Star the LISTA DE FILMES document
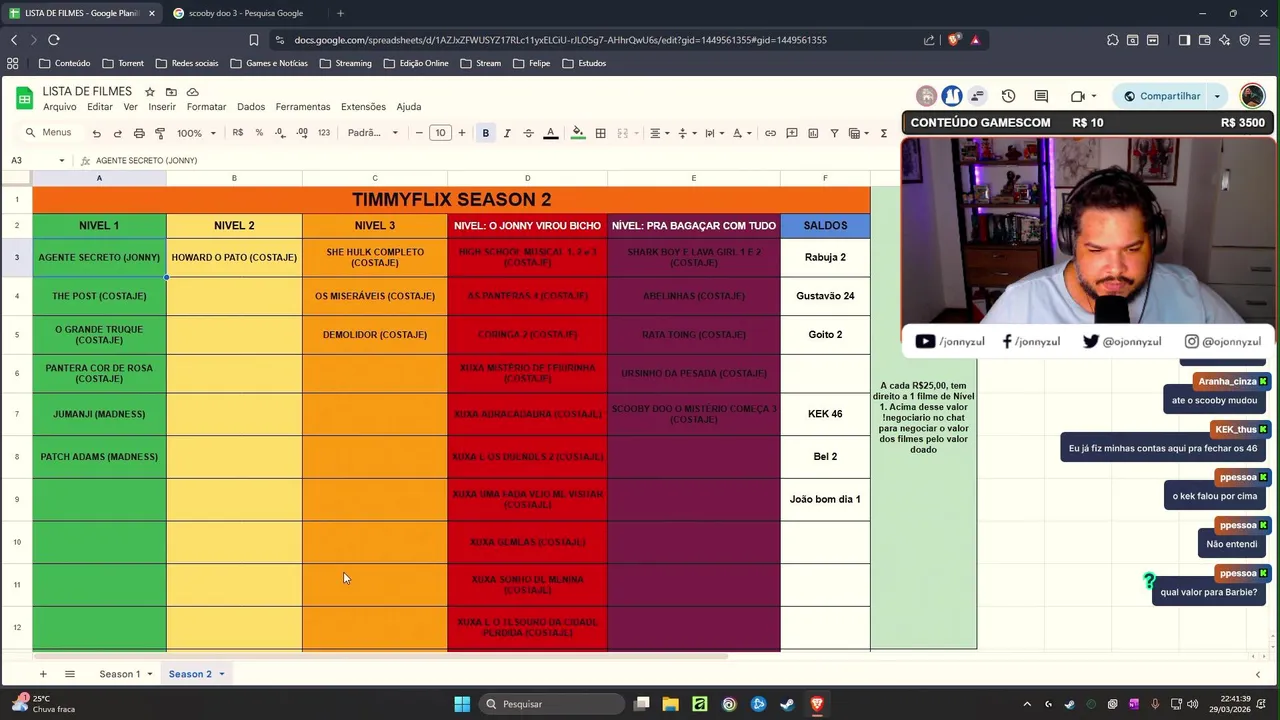This screenshot has height=720, width=1280. [150, 92]
